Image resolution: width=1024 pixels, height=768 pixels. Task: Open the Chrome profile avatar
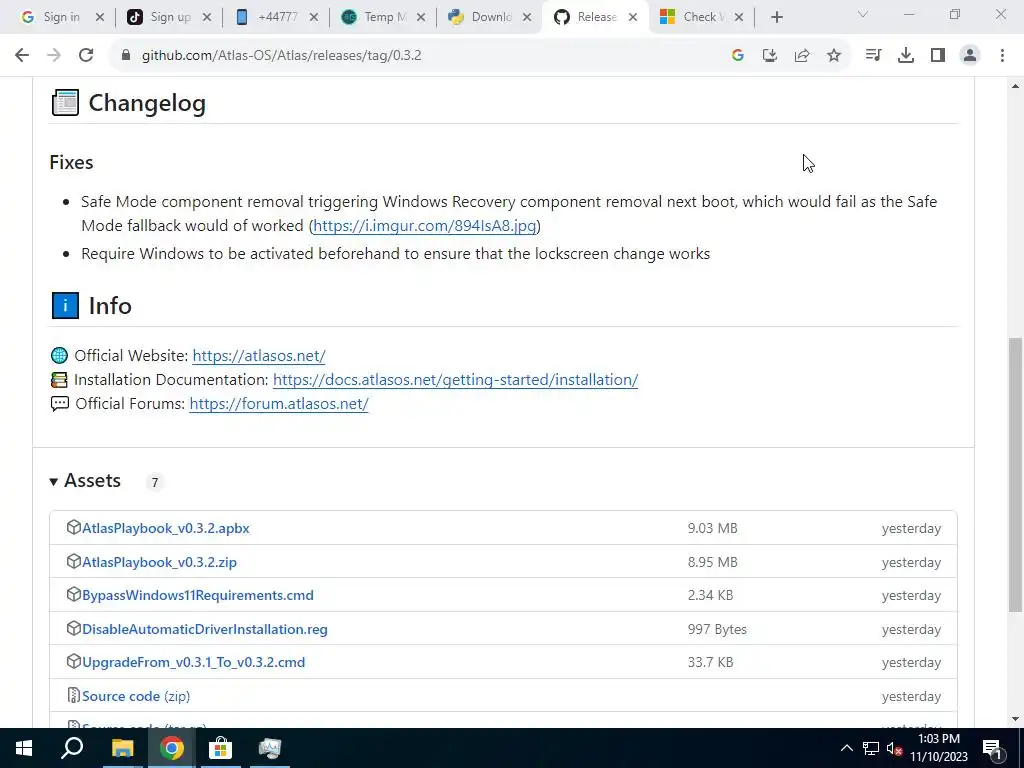pos(970,56)
